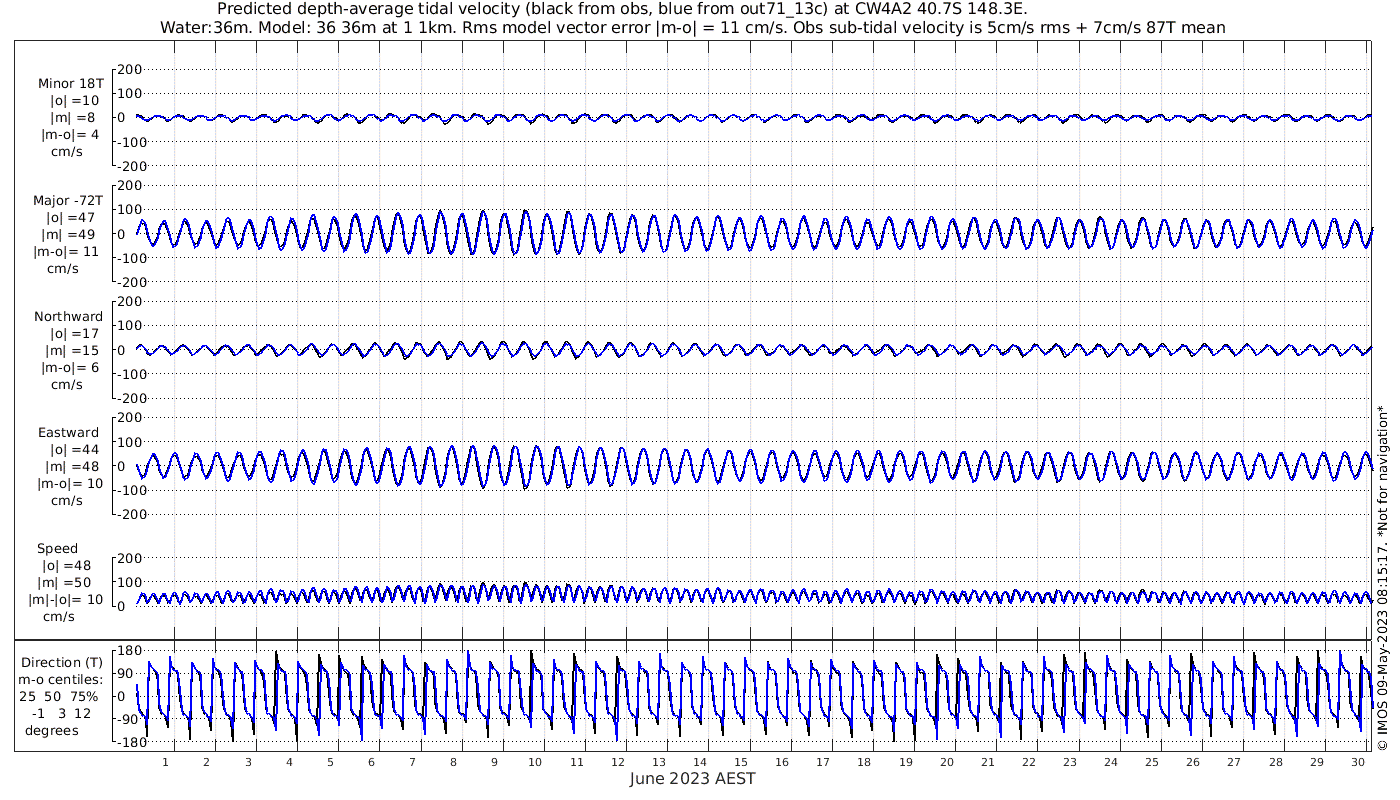1400x800 pixels.
Task: Click the day '25' tick label on time axis
Action: 1152,761
